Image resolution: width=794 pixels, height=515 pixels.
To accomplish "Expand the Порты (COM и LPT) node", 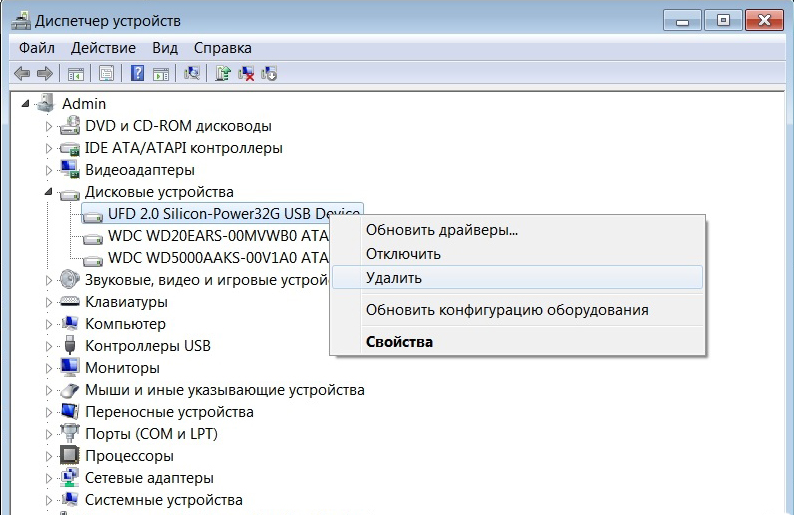I will point(49,434).
